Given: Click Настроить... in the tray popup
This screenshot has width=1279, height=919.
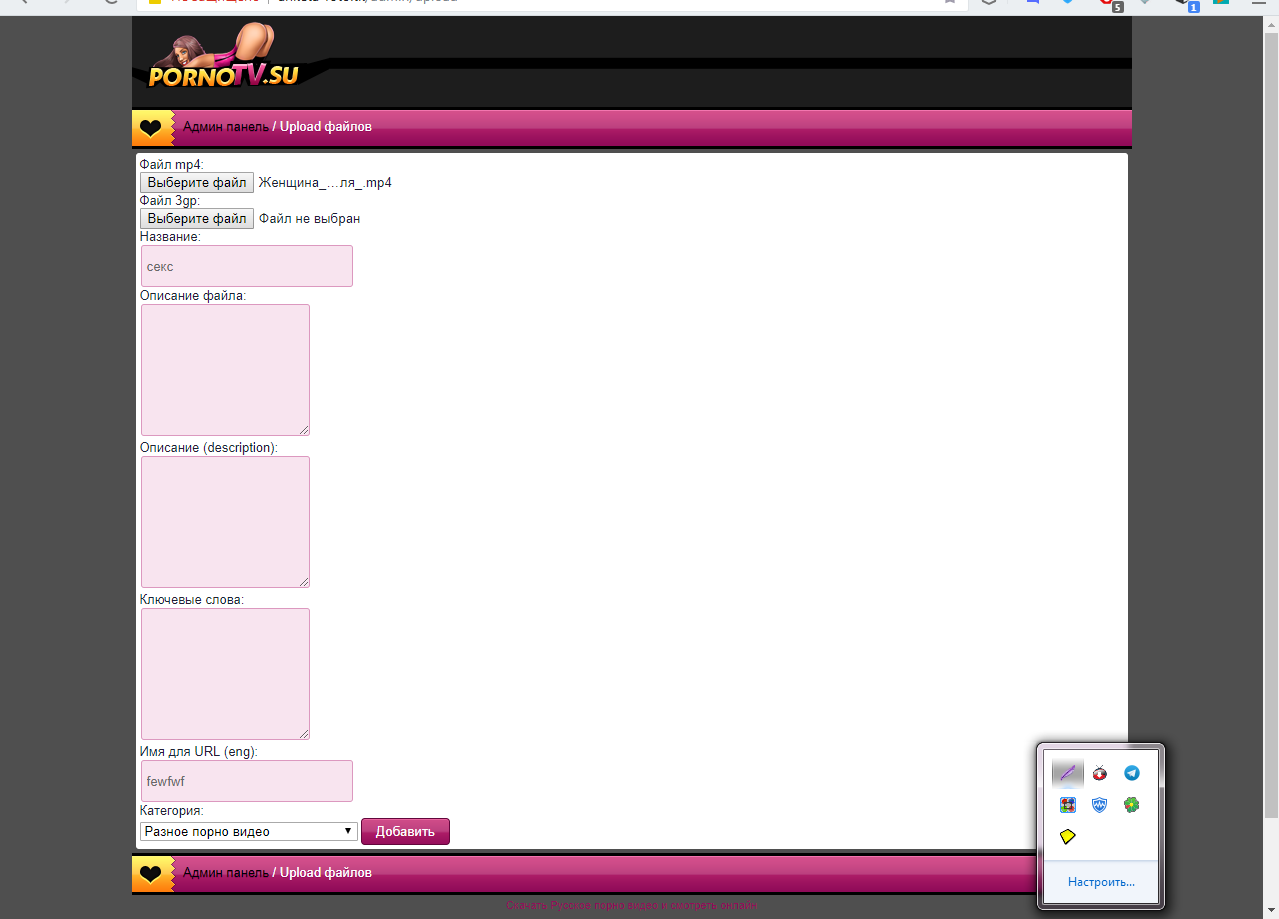Looking at the screenshot, I should [x=1101, y=882].
